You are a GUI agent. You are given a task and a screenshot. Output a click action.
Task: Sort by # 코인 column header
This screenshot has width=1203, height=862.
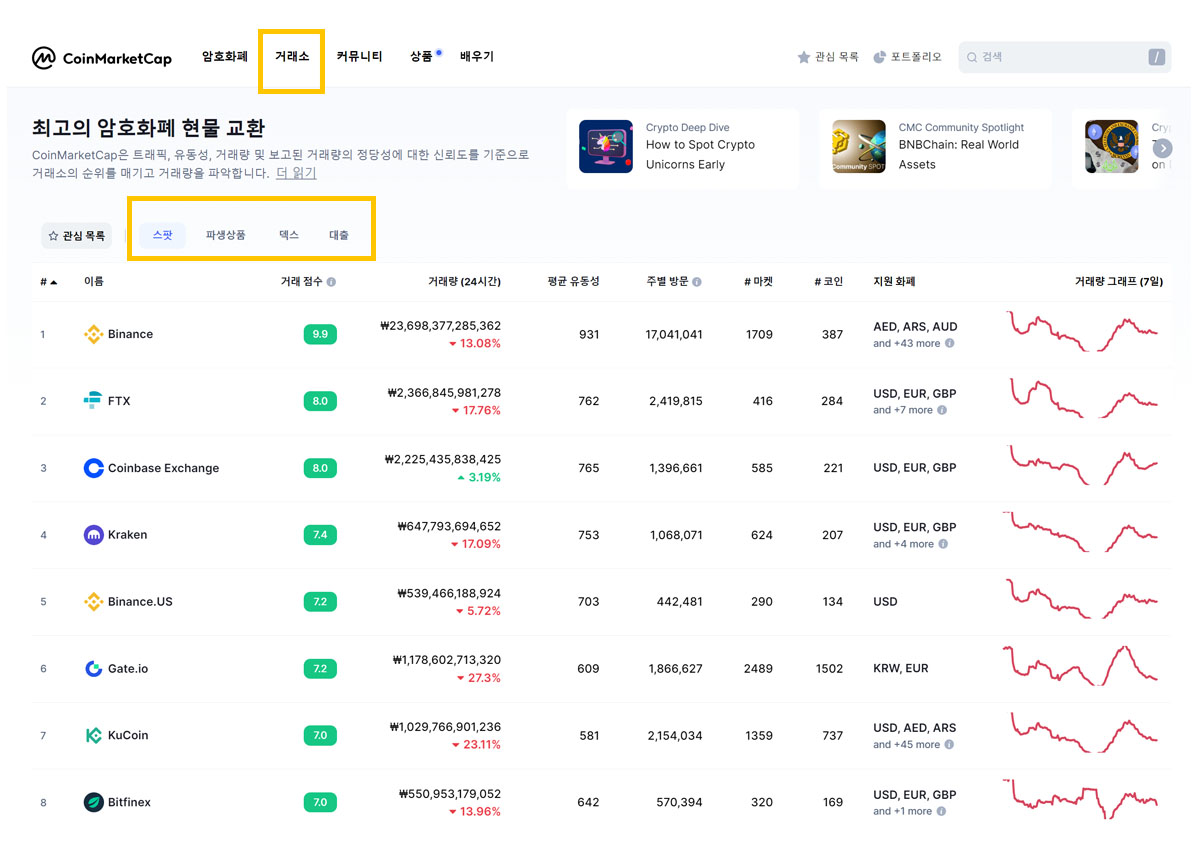[x=829, y=282]
